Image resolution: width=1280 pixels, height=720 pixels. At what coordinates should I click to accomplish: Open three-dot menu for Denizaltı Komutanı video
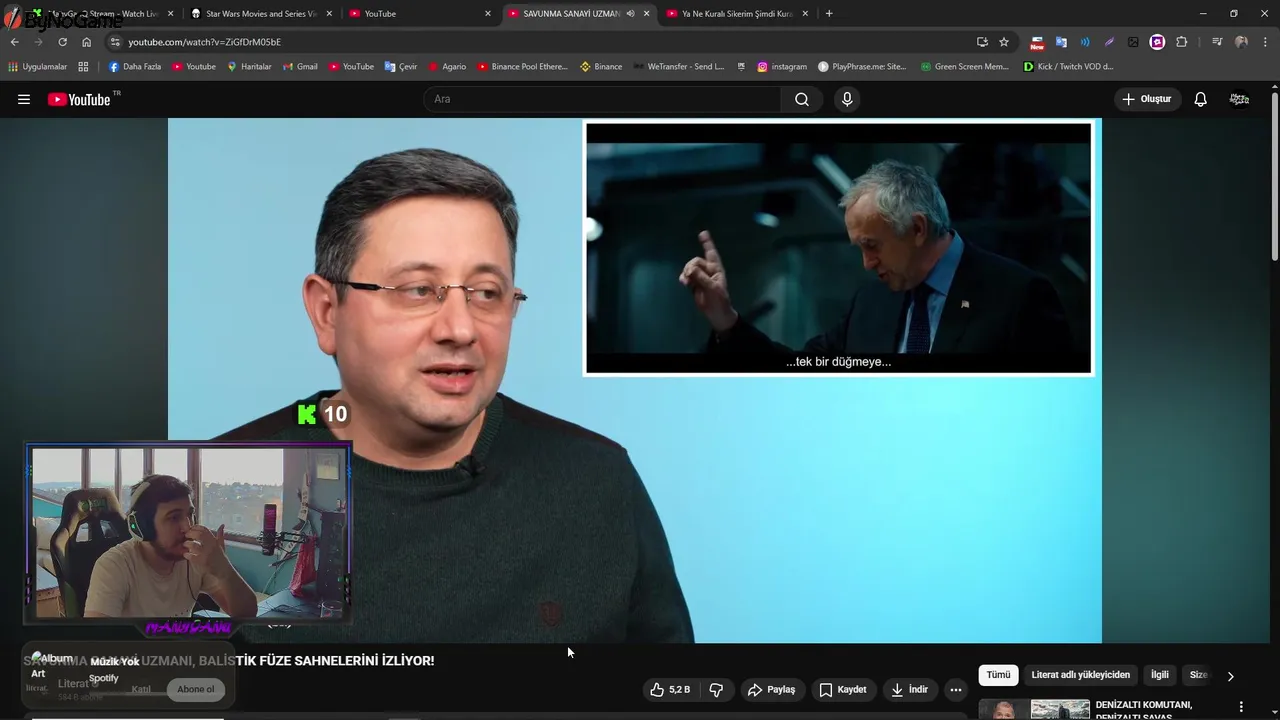1241,707
